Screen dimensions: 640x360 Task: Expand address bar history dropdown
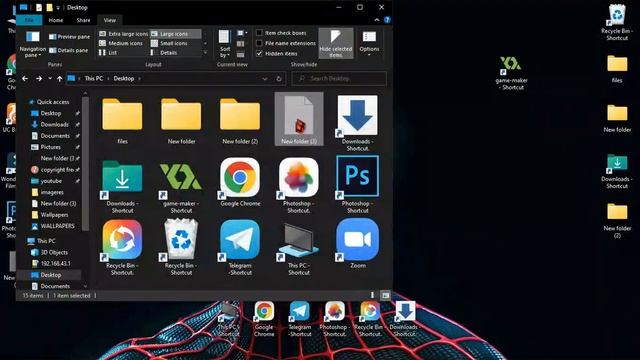(265, 78)
